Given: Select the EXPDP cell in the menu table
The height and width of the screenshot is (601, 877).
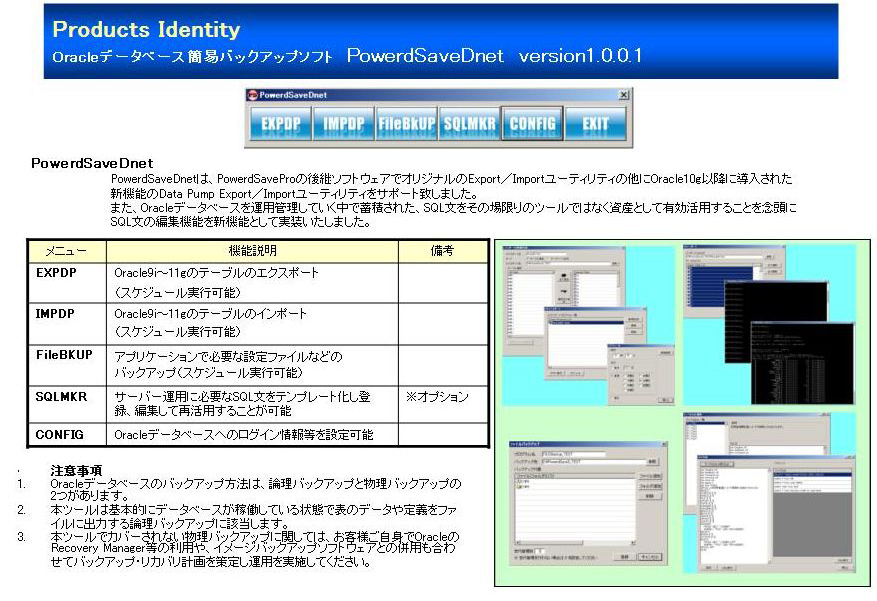Looking at the screenshot, I should pyautogui.click(x=67, y=283).
